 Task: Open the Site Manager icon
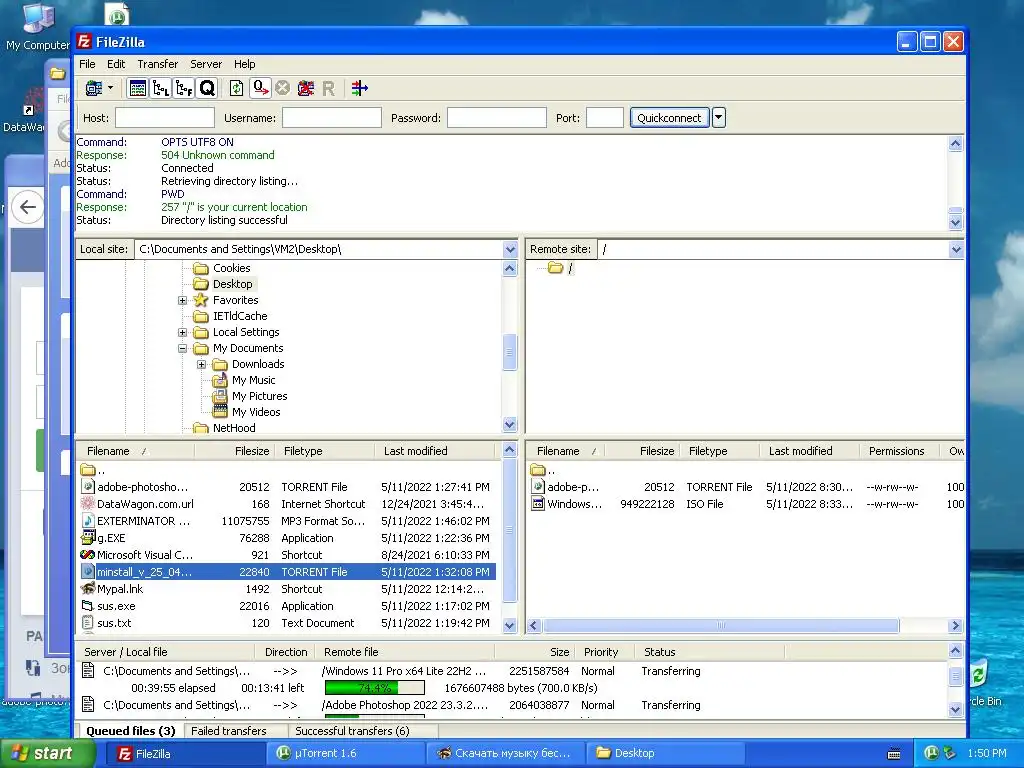pos(94,88)
